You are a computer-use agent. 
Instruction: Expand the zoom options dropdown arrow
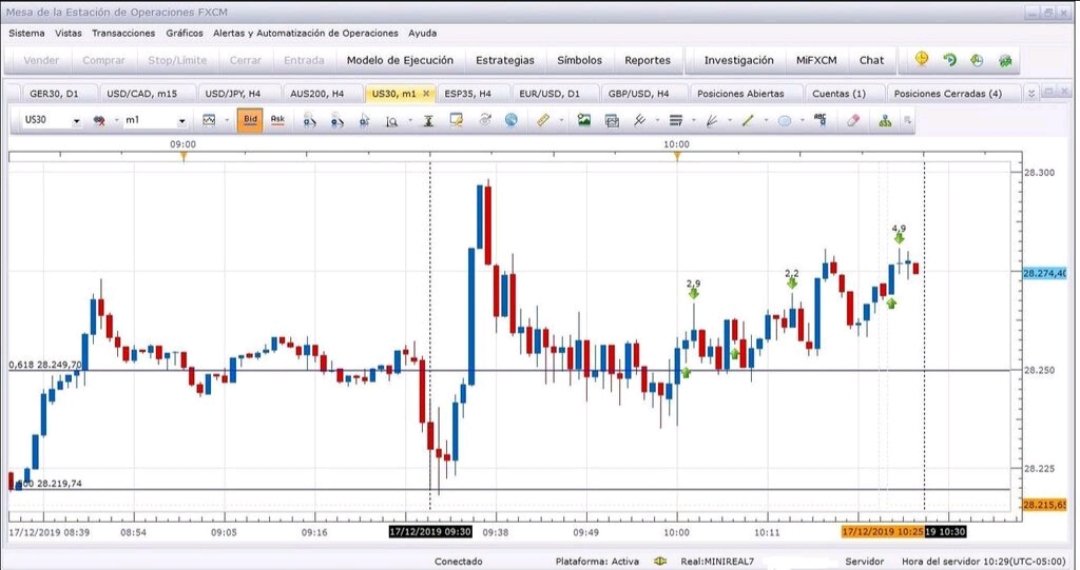point(410,120)
